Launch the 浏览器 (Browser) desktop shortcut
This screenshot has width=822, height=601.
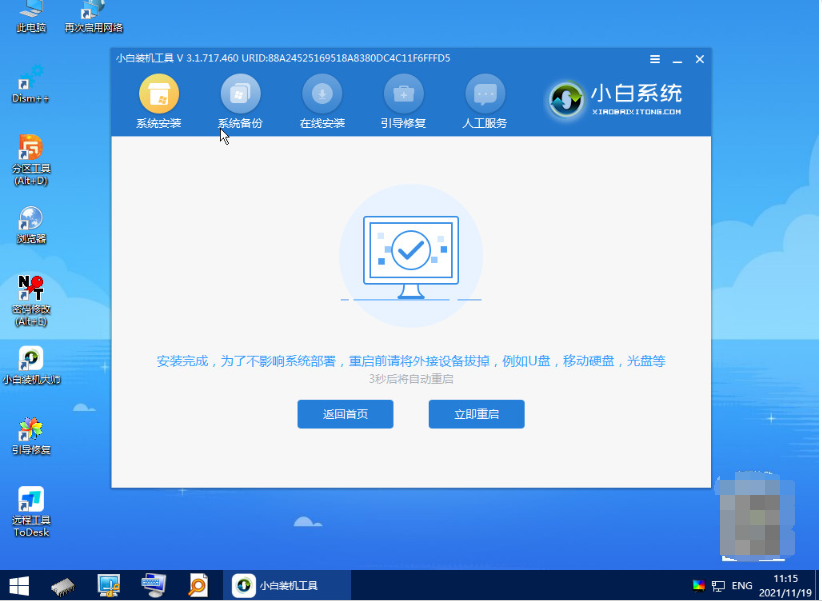[30, 225]
